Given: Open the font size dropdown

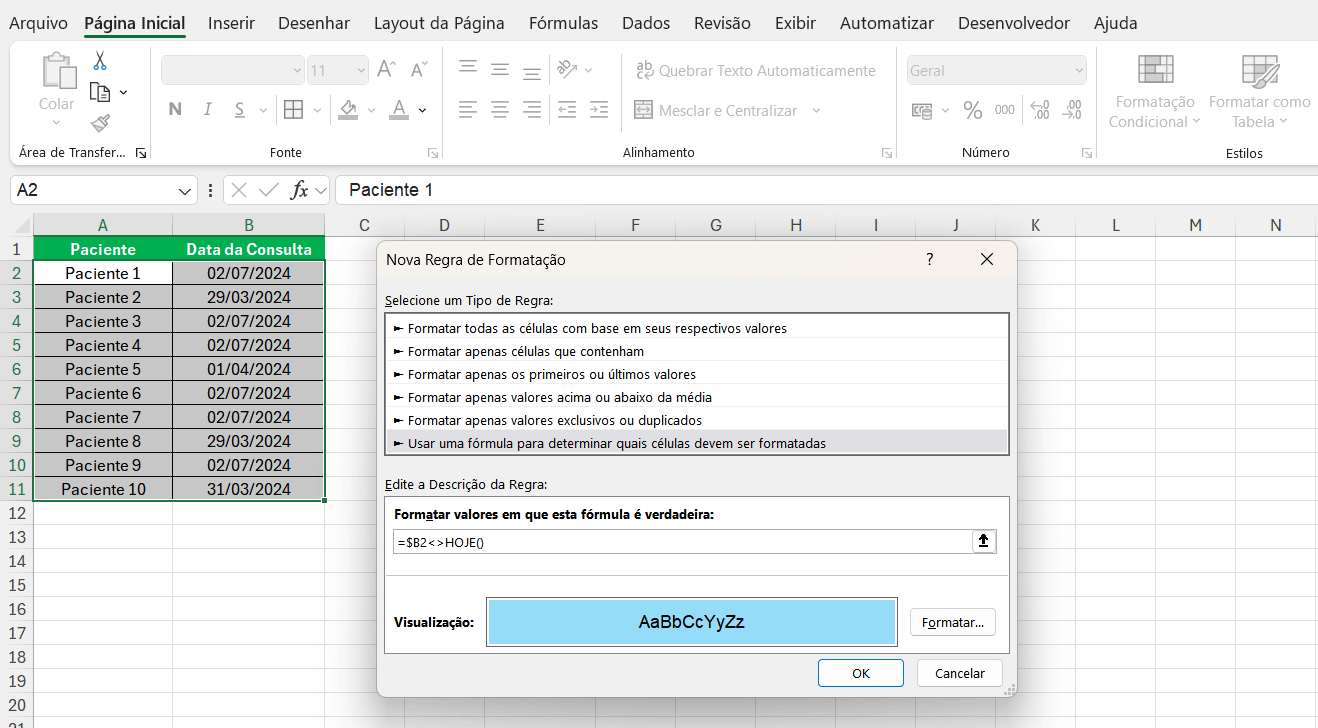Looking at the screenshot, I should click(360, 71).
